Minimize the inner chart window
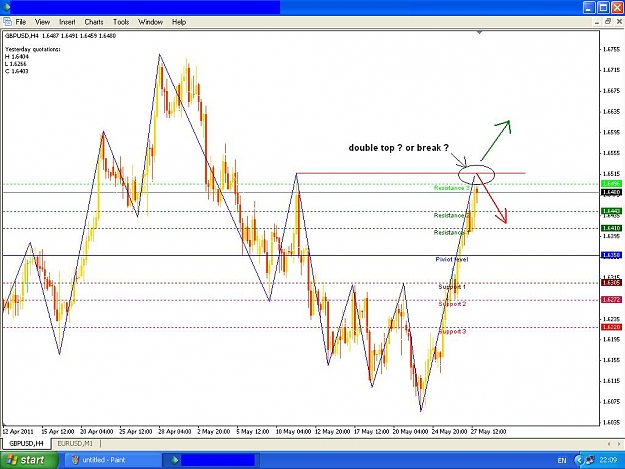The image size is (625, 469). coord(597,22)
